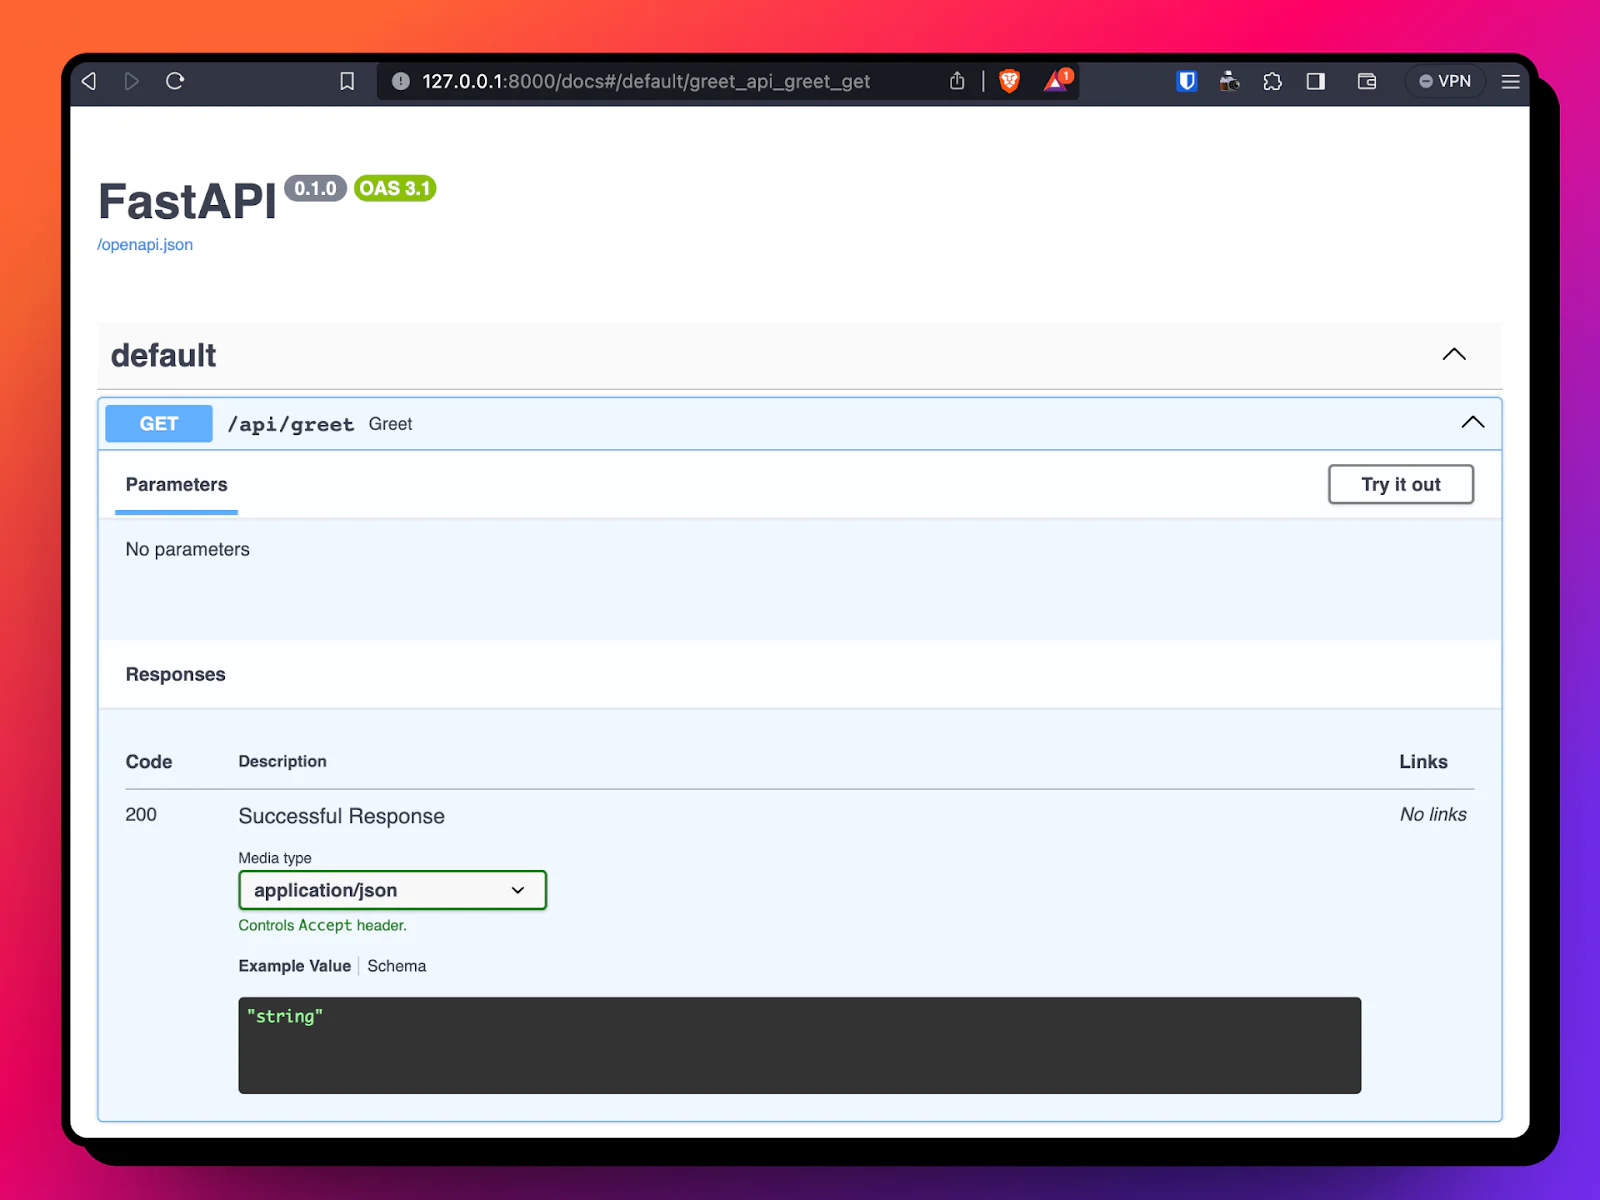Open the application/json media type dropdown
Image resolution: width=1600 pixels, height=1200 pixels.
coord(392,890)
